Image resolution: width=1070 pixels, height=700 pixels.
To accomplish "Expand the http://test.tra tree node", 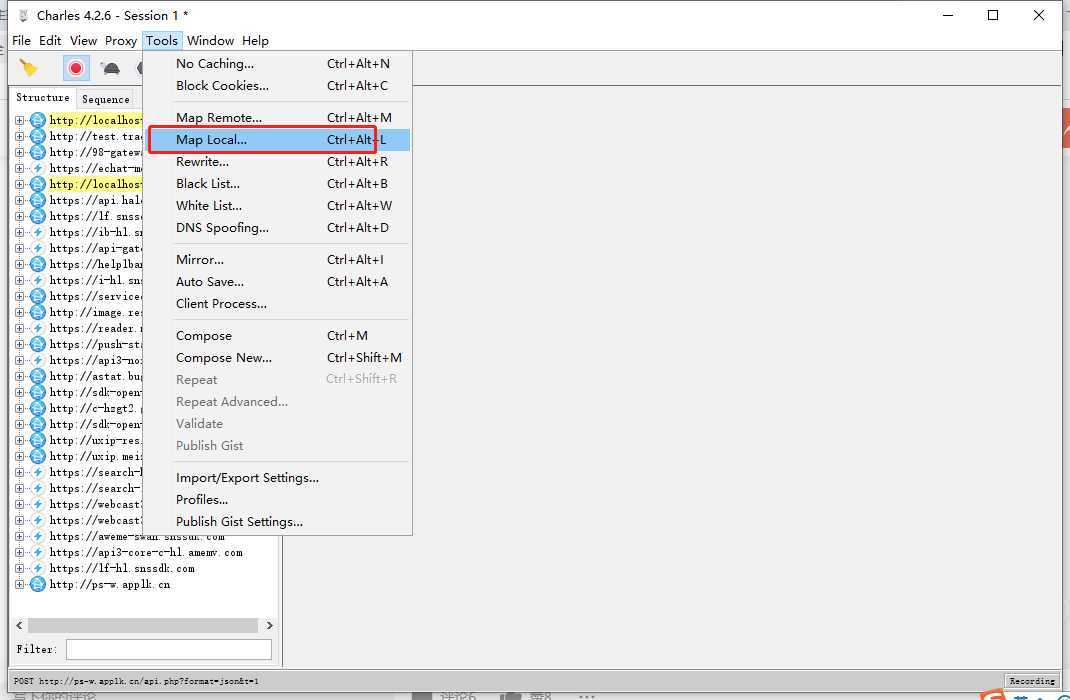I will (19, 136).
